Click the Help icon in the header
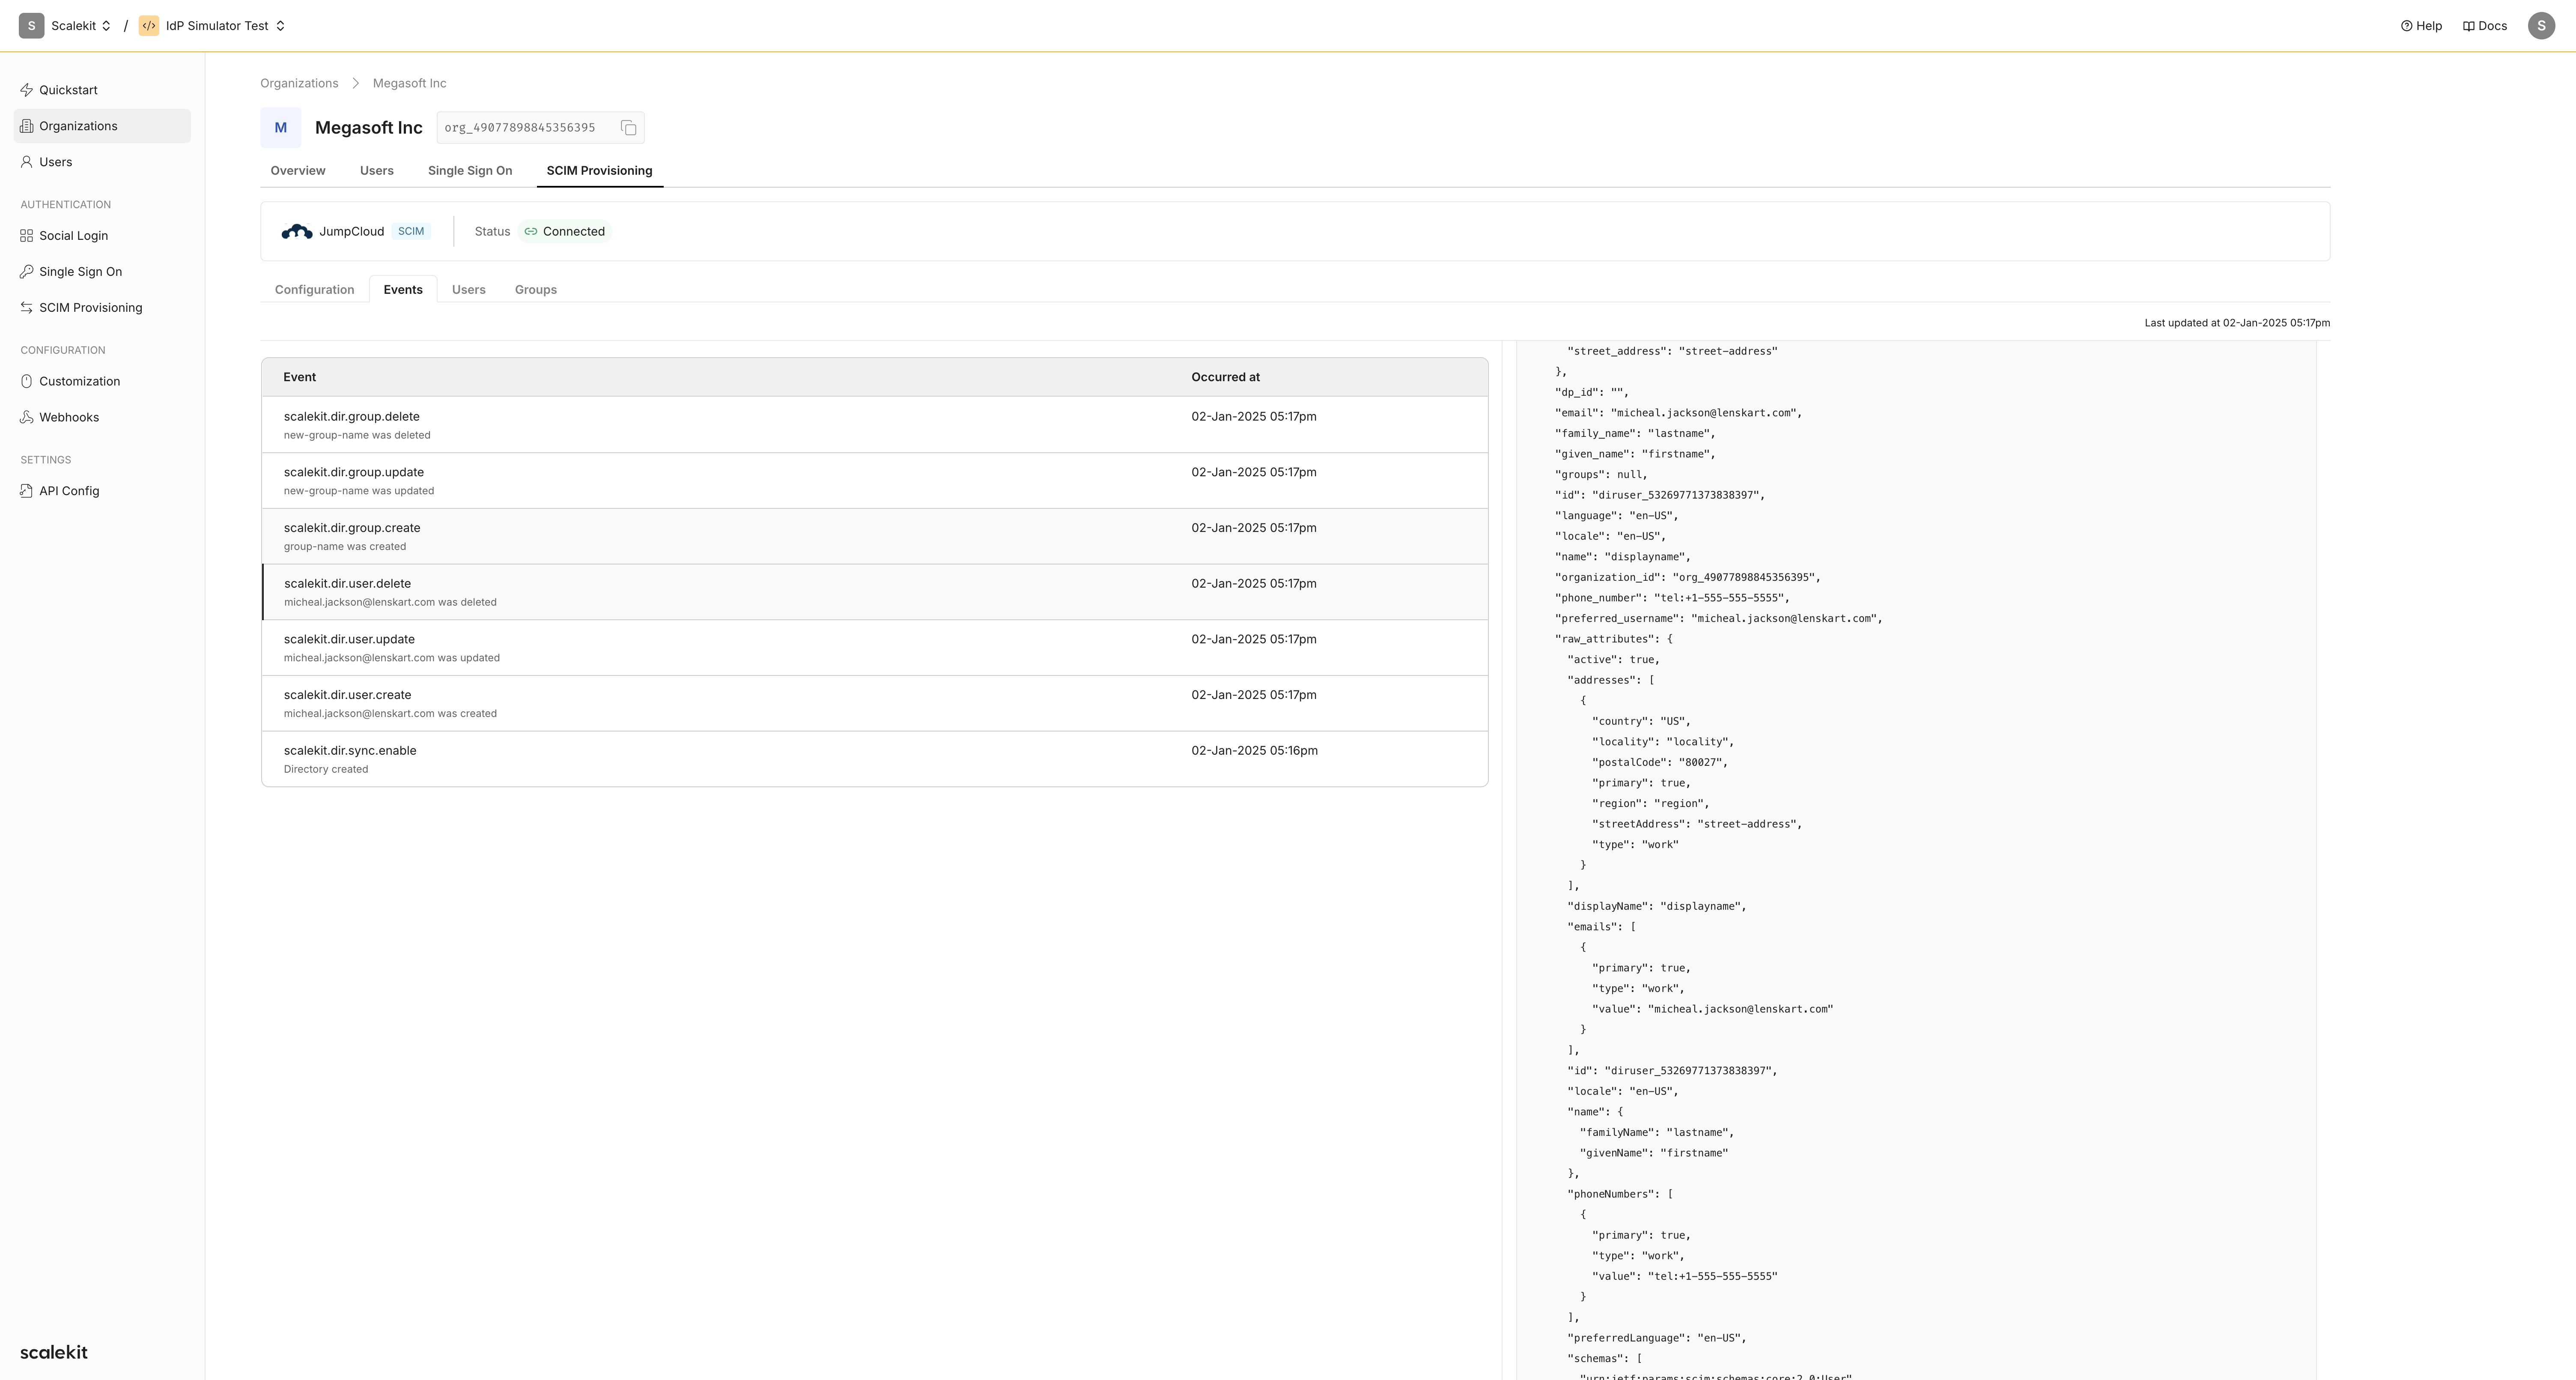The height and width of the screenshot is (1380, 2576). pos(2406,26)
